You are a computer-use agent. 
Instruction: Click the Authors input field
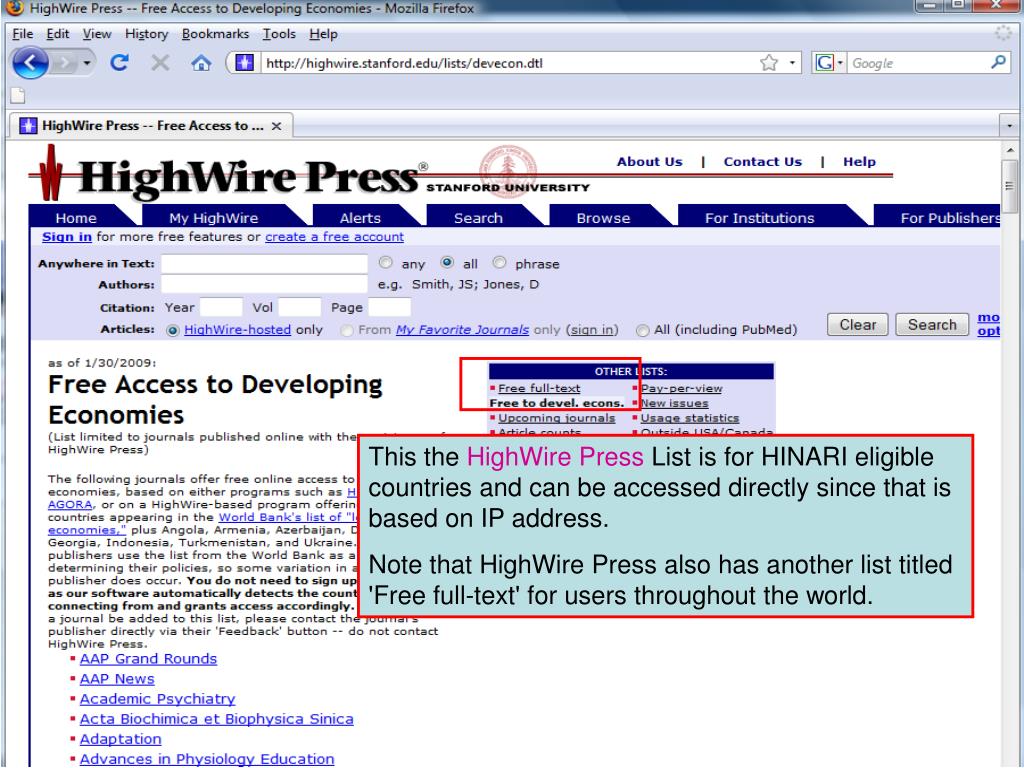pos(264,285)
